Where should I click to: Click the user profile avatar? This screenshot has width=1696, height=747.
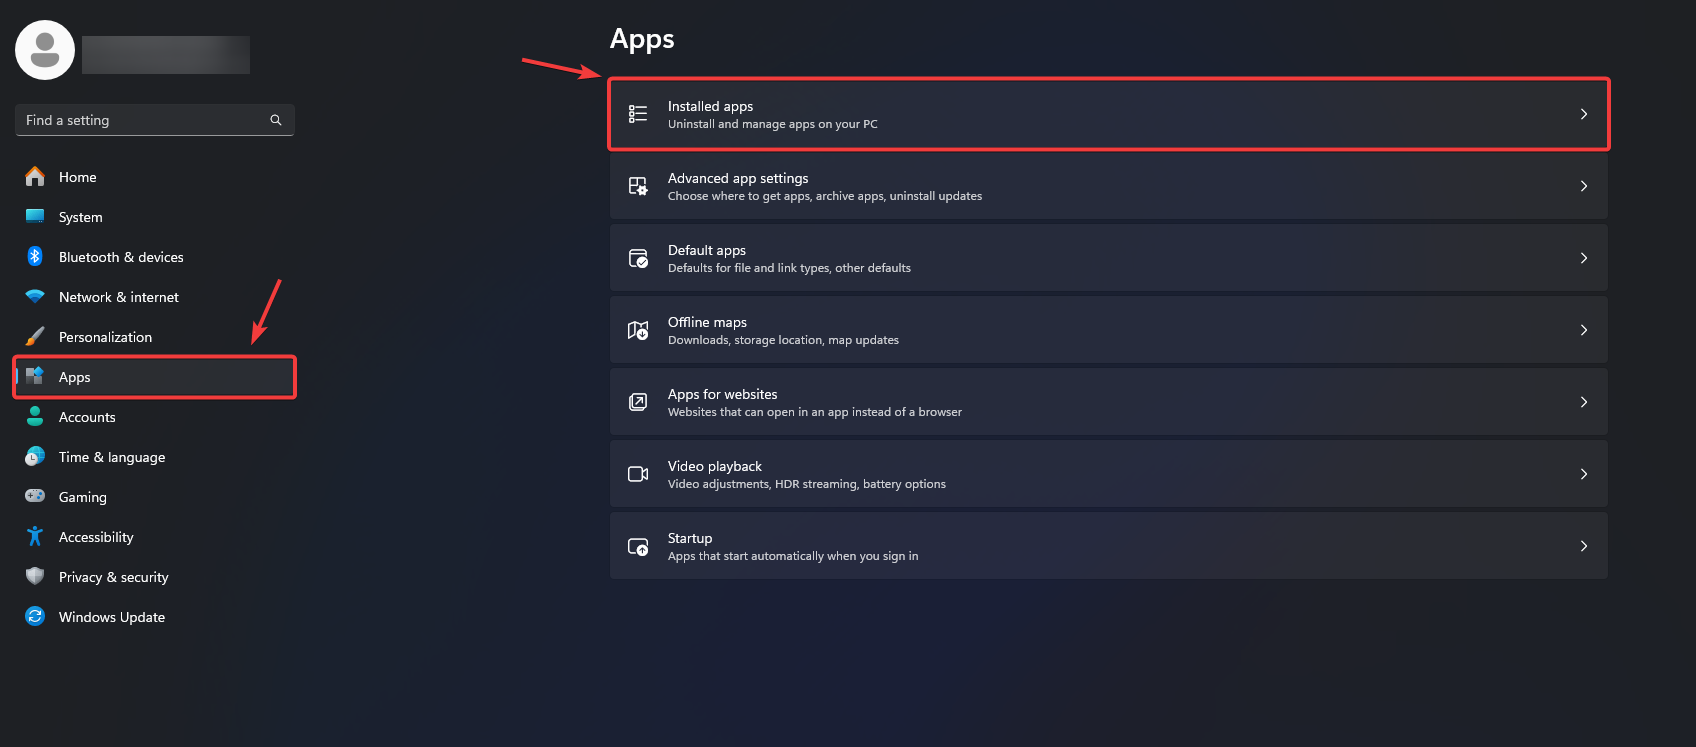(45, 49)
